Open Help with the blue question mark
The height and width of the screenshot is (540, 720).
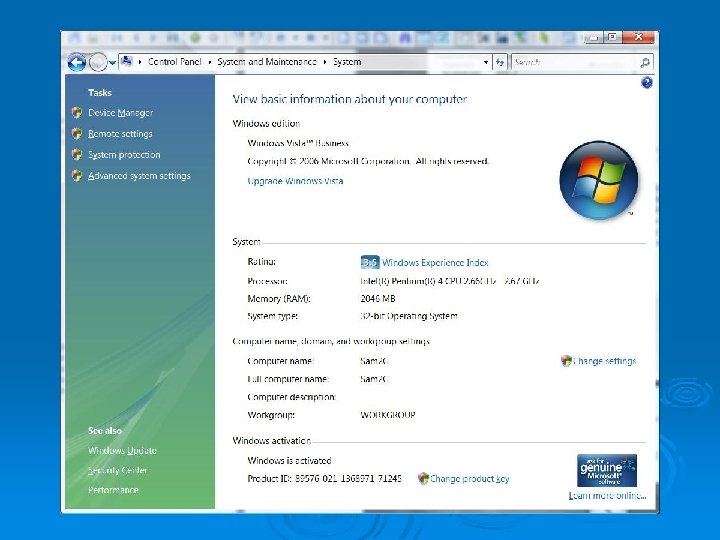647,83
